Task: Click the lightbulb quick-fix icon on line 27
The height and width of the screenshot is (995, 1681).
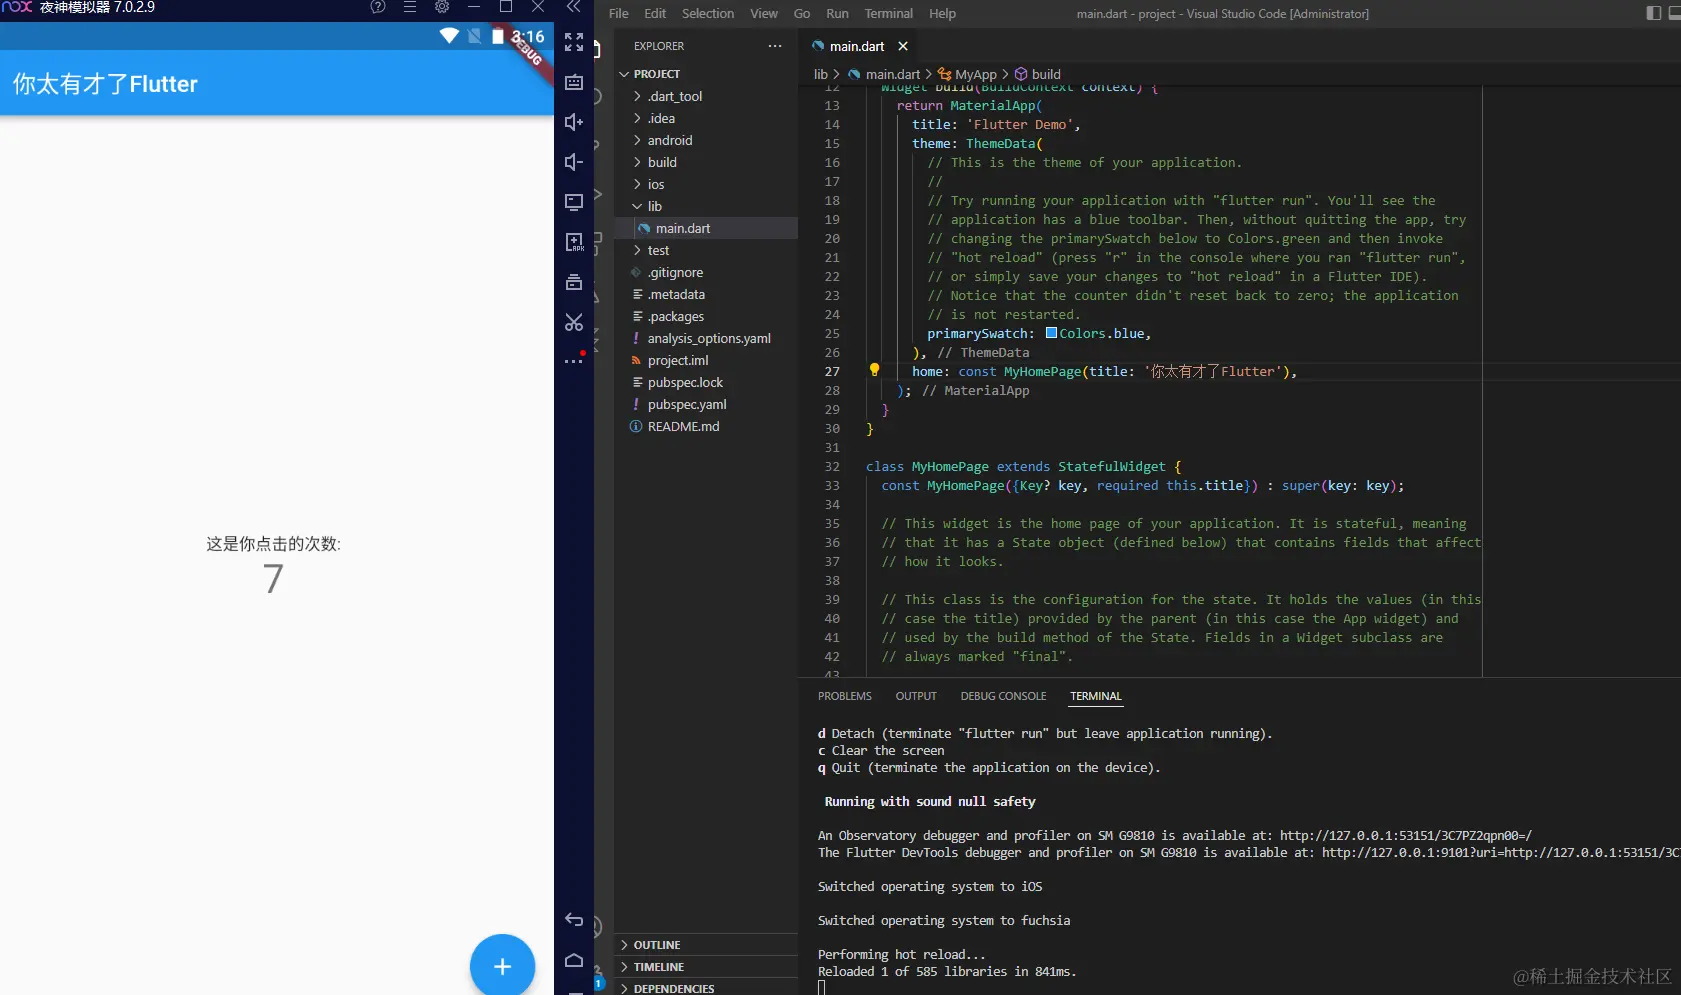Action: tap(874, 370)
